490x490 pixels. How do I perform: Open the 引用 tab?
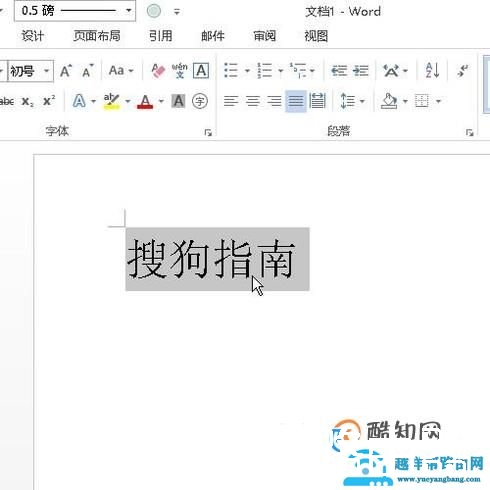tap(160, 36)
